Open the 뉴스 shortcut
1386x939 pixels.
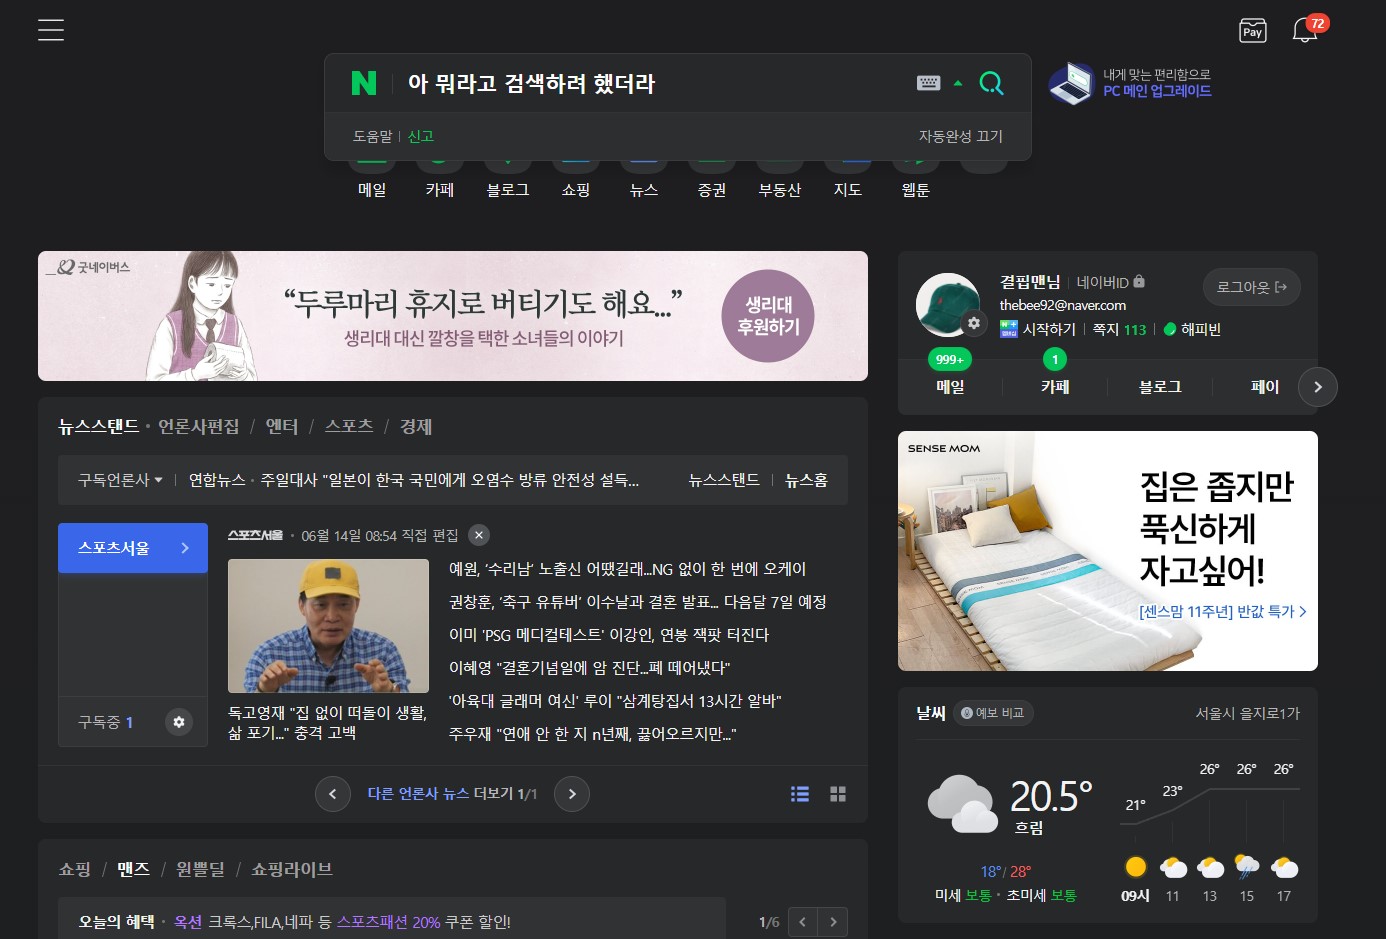click(644, 189)
